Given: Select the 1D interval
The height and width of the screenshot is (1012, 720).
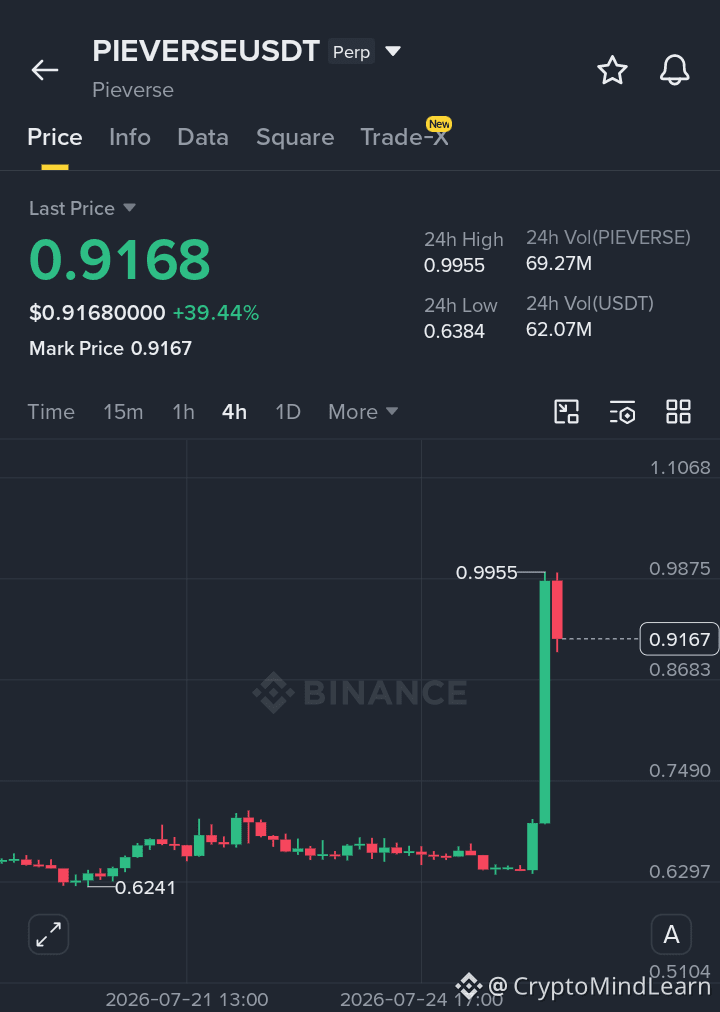Looking at the screenshot, I should click(288, 412).
